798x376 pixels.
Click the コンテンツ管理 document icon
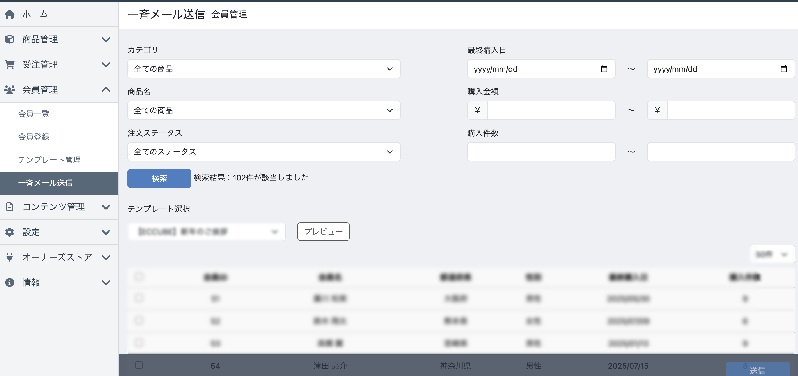pyautogui.click(x=9, y=207)
